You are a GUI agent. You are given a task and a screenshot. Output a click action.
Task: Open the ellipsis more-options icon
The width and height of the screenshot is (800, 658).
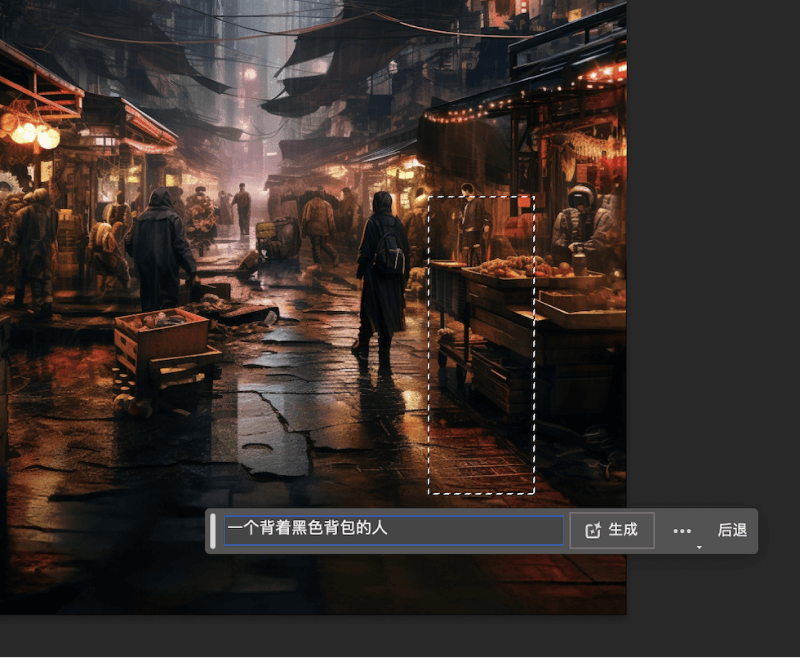pyautogui.click(x=682, y=530)
